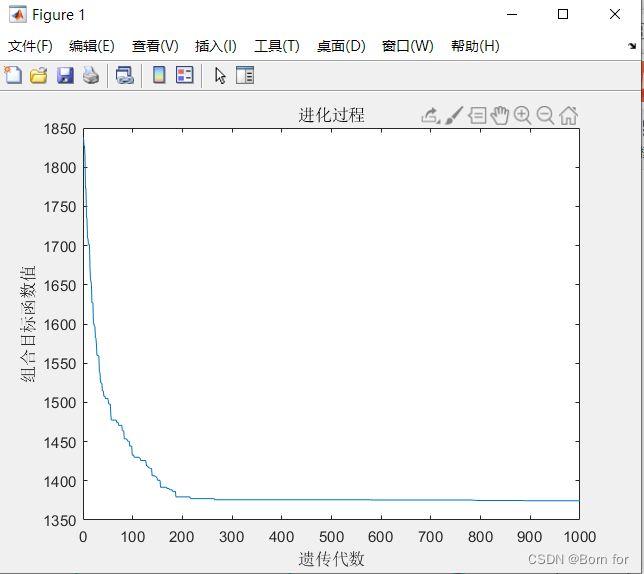644x574 pixels.
Task: Open the 编辑(E) menu
Action: [92, 46]
